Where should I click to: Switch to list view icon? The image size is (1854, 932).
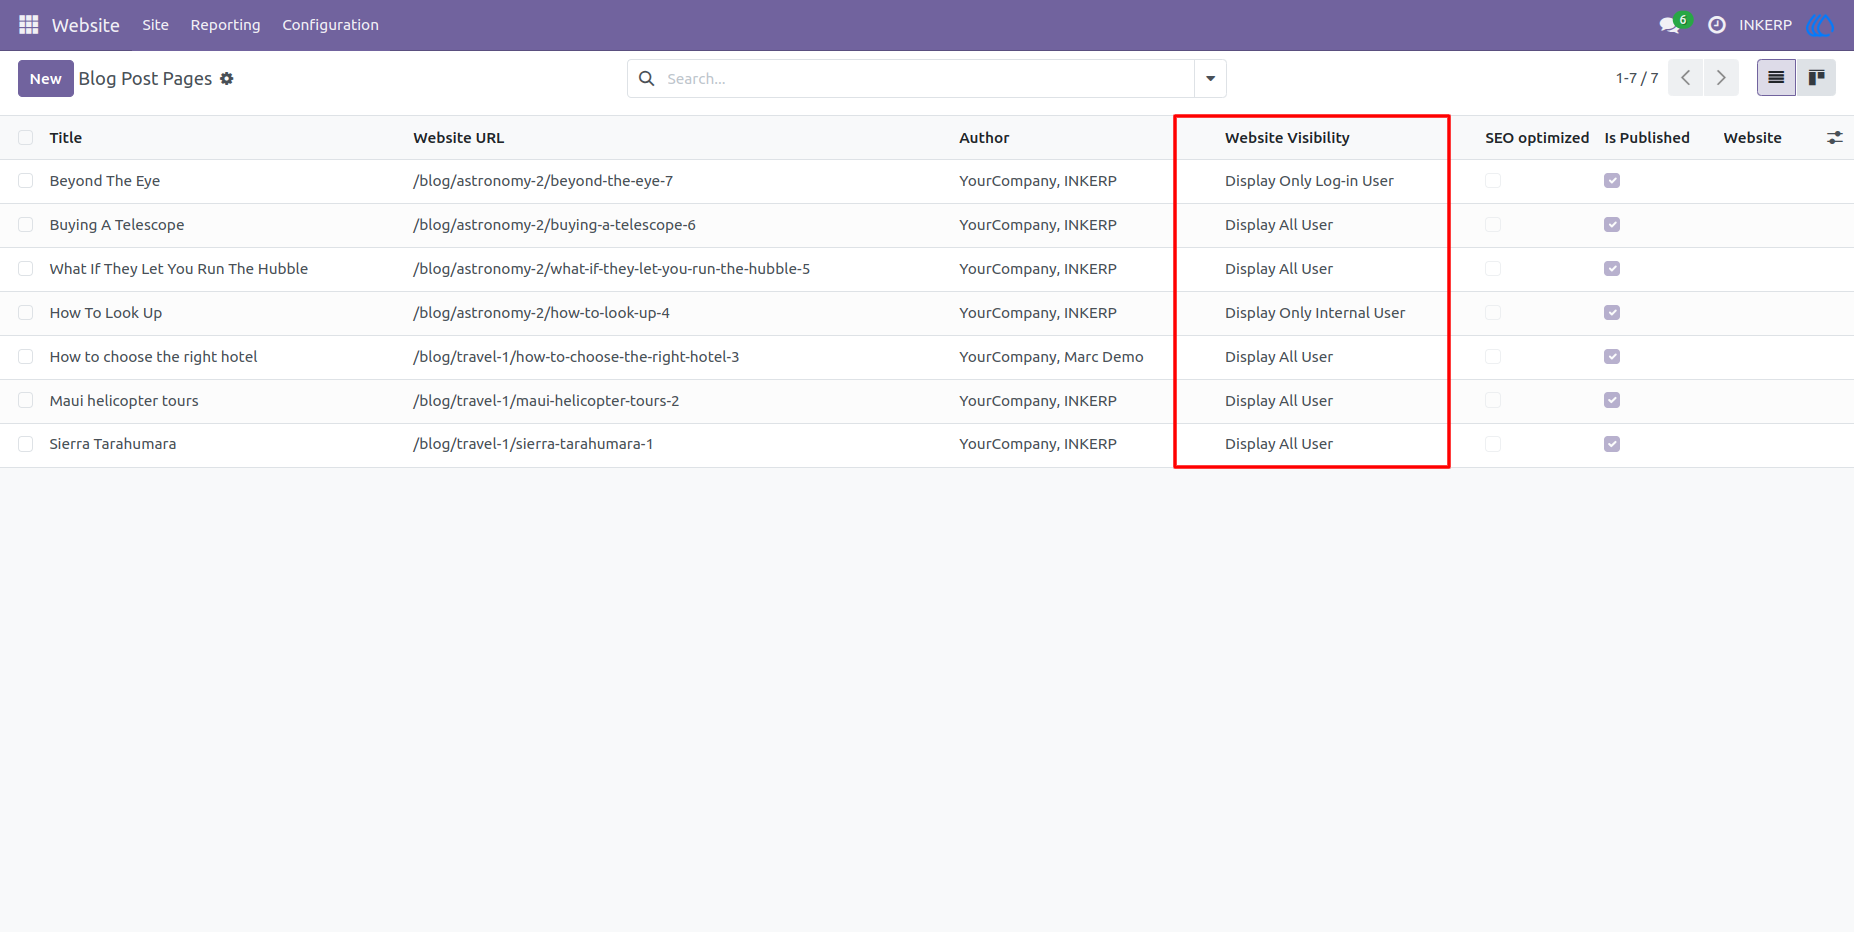(1776, 78)
